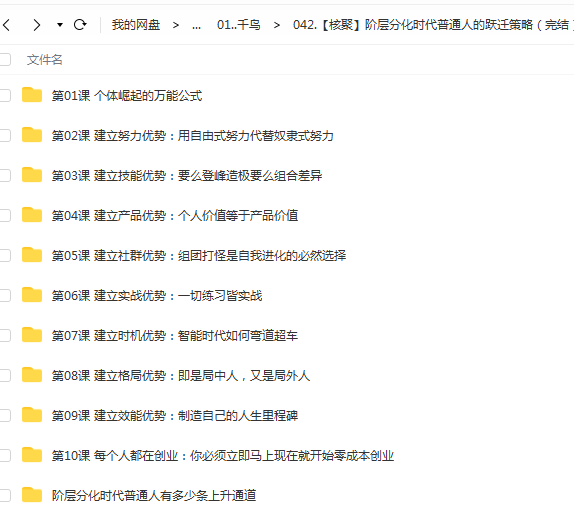Sort by 文件名 column header

tap(44, 59)
